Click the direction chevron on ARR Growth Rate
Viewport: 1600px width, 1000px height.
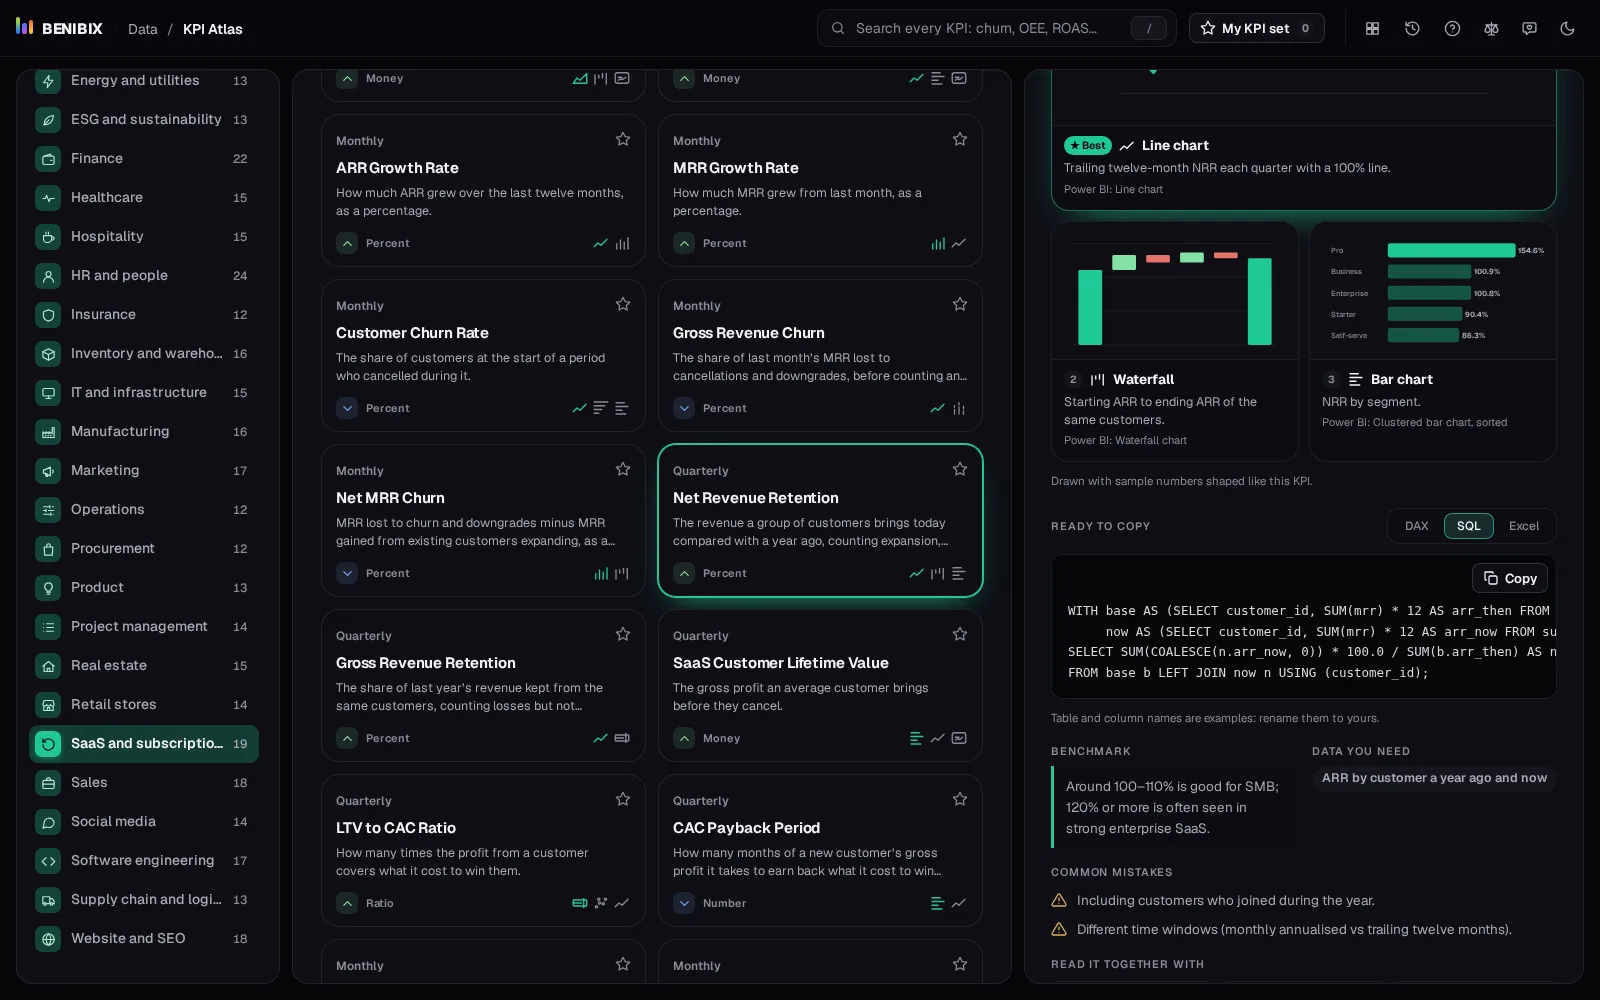pyautogui.click(x=347, y=243)
